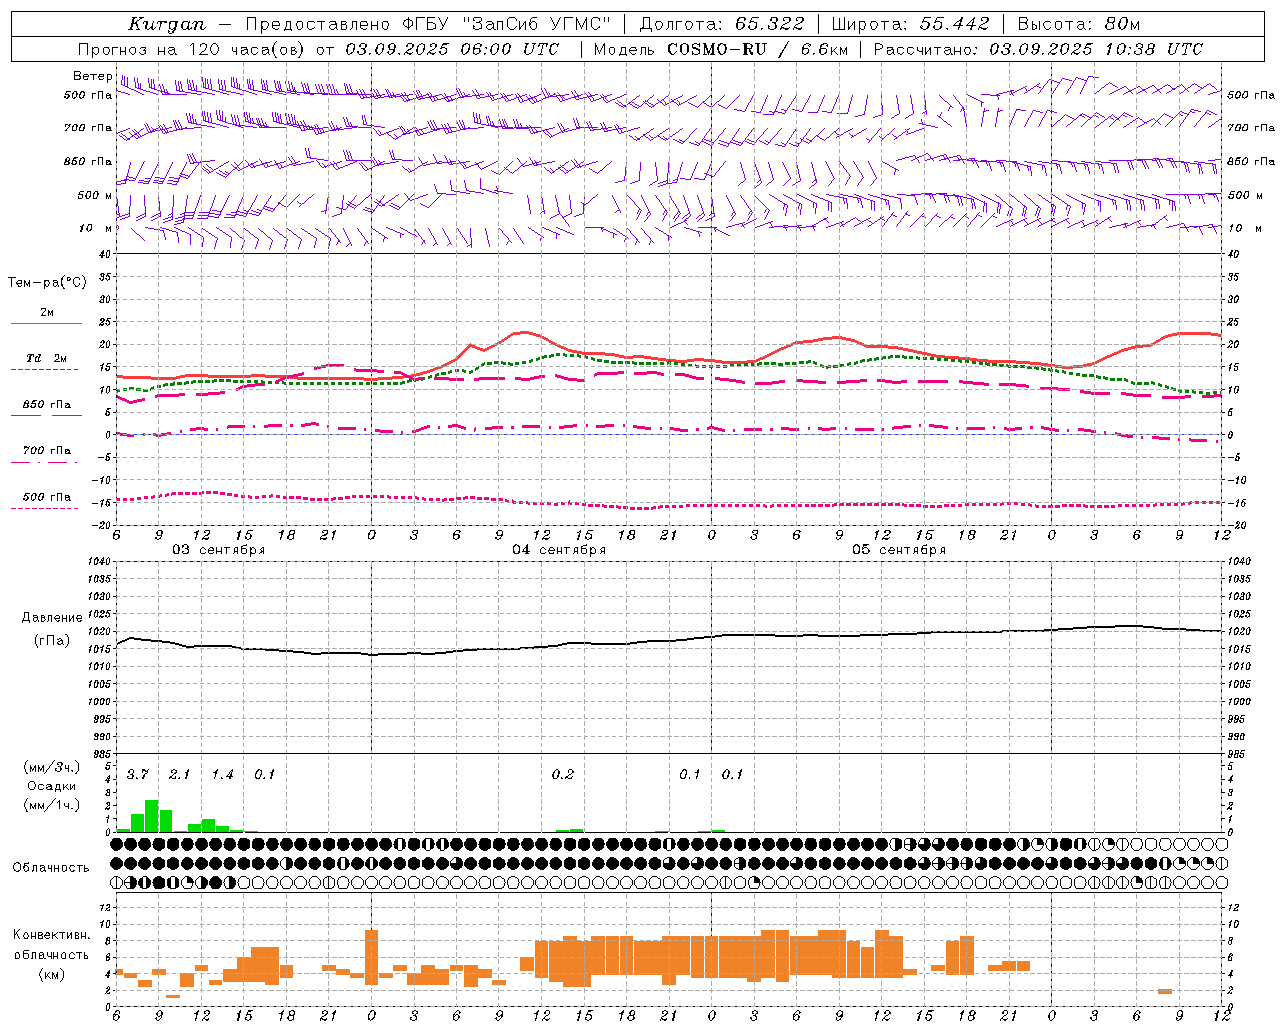This screenshot has width=1280, height=1024.
Task: Click the dotted pink line sample under the 500 гПа legend
Action: [x=44, y=509]
